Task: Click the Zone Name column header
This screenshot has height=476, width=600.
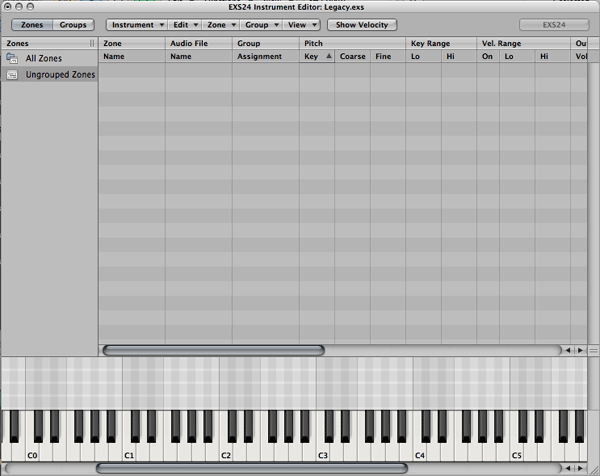Action: pos(132,56)
